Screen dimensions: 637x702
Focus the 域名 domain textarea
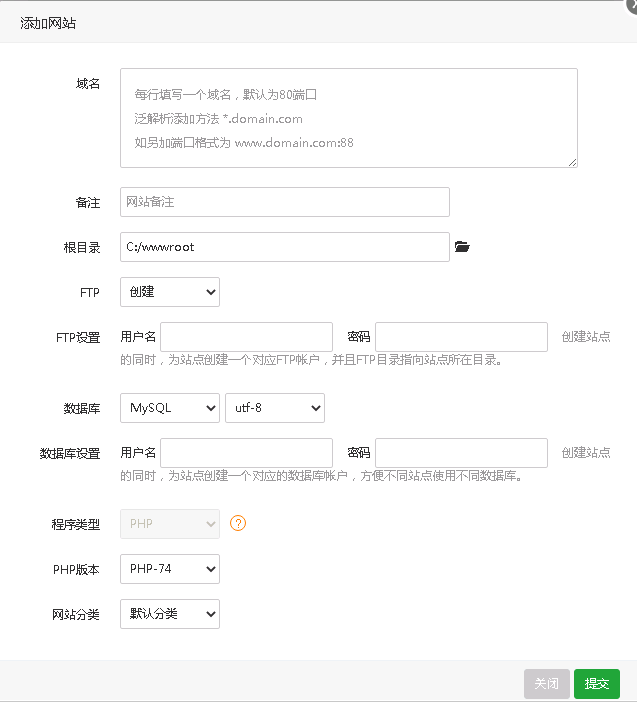coord(349,118)
